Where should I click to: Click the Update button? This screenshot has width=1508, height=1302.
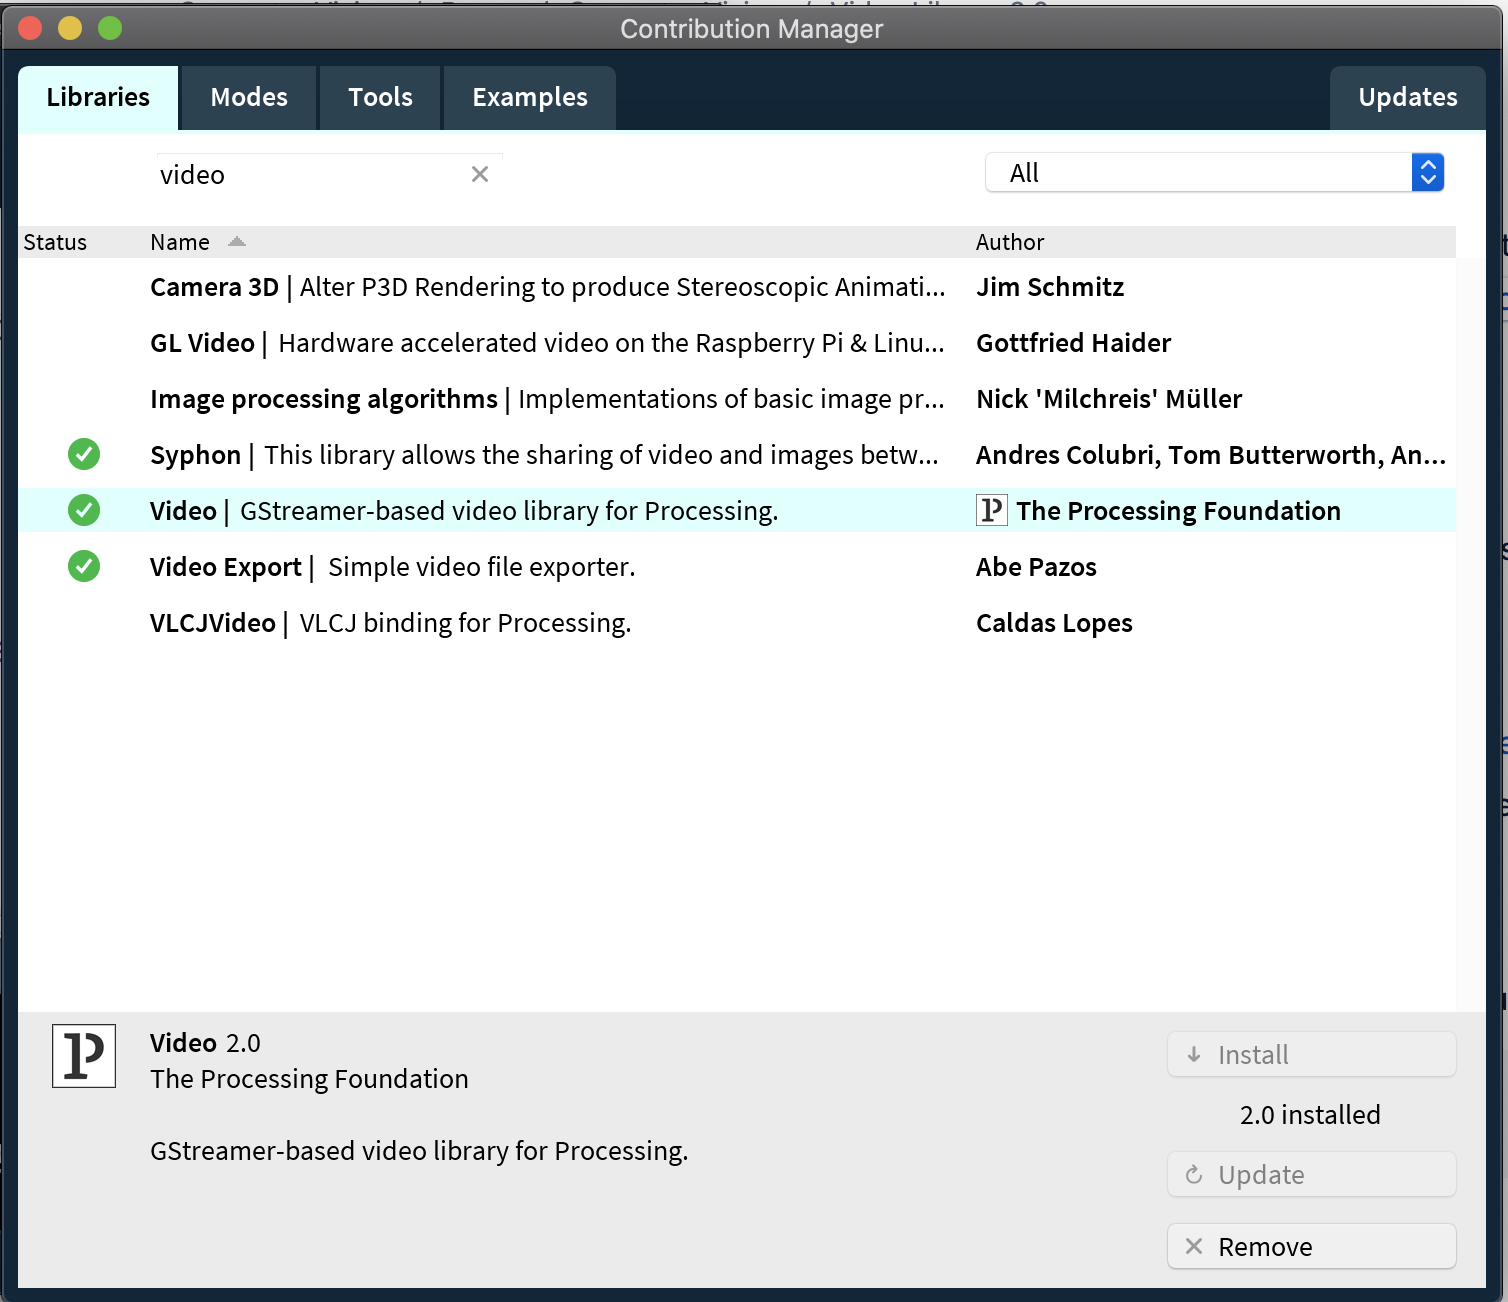1311,1175
